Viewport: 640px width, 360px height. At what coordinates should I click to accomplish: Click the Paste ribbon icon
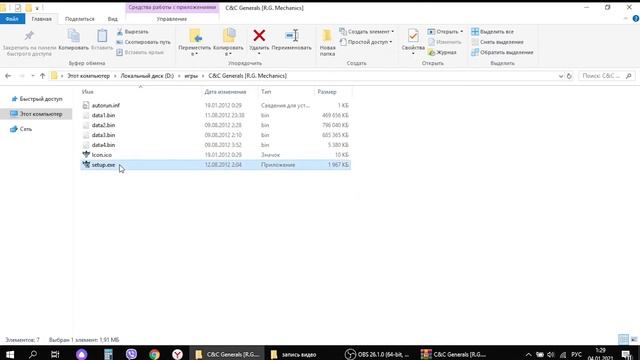[x=102, y=40]
